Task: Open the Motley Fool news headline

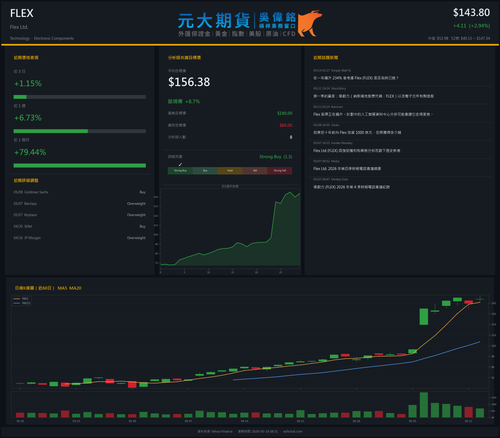Action: (351, 187)
